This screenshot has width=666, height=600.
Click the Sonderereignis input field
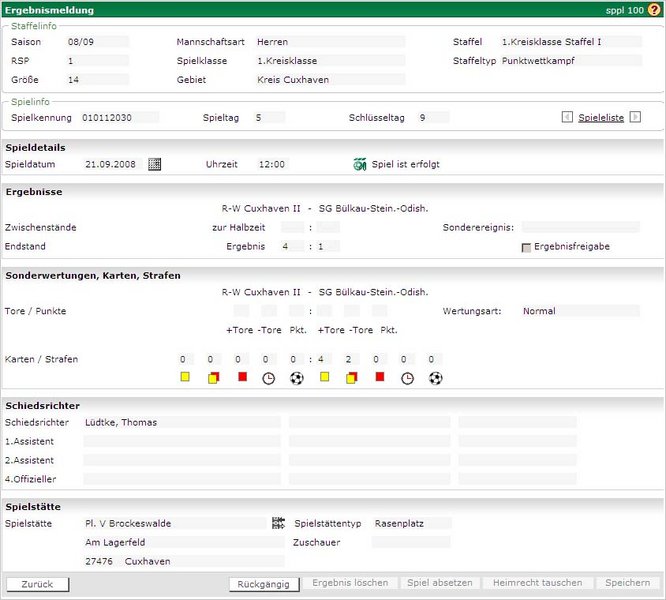point(580,228)
